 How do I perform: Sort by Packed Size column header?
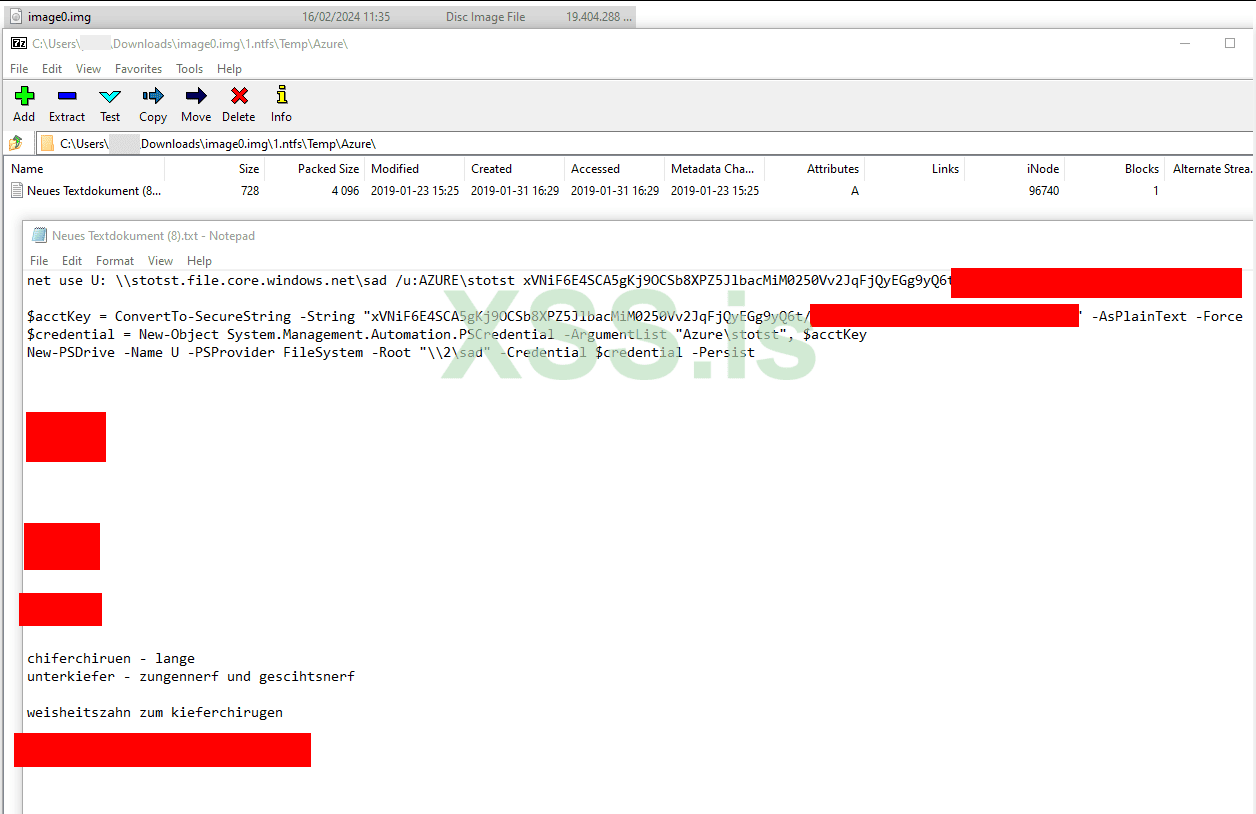(x=314, y=169)
